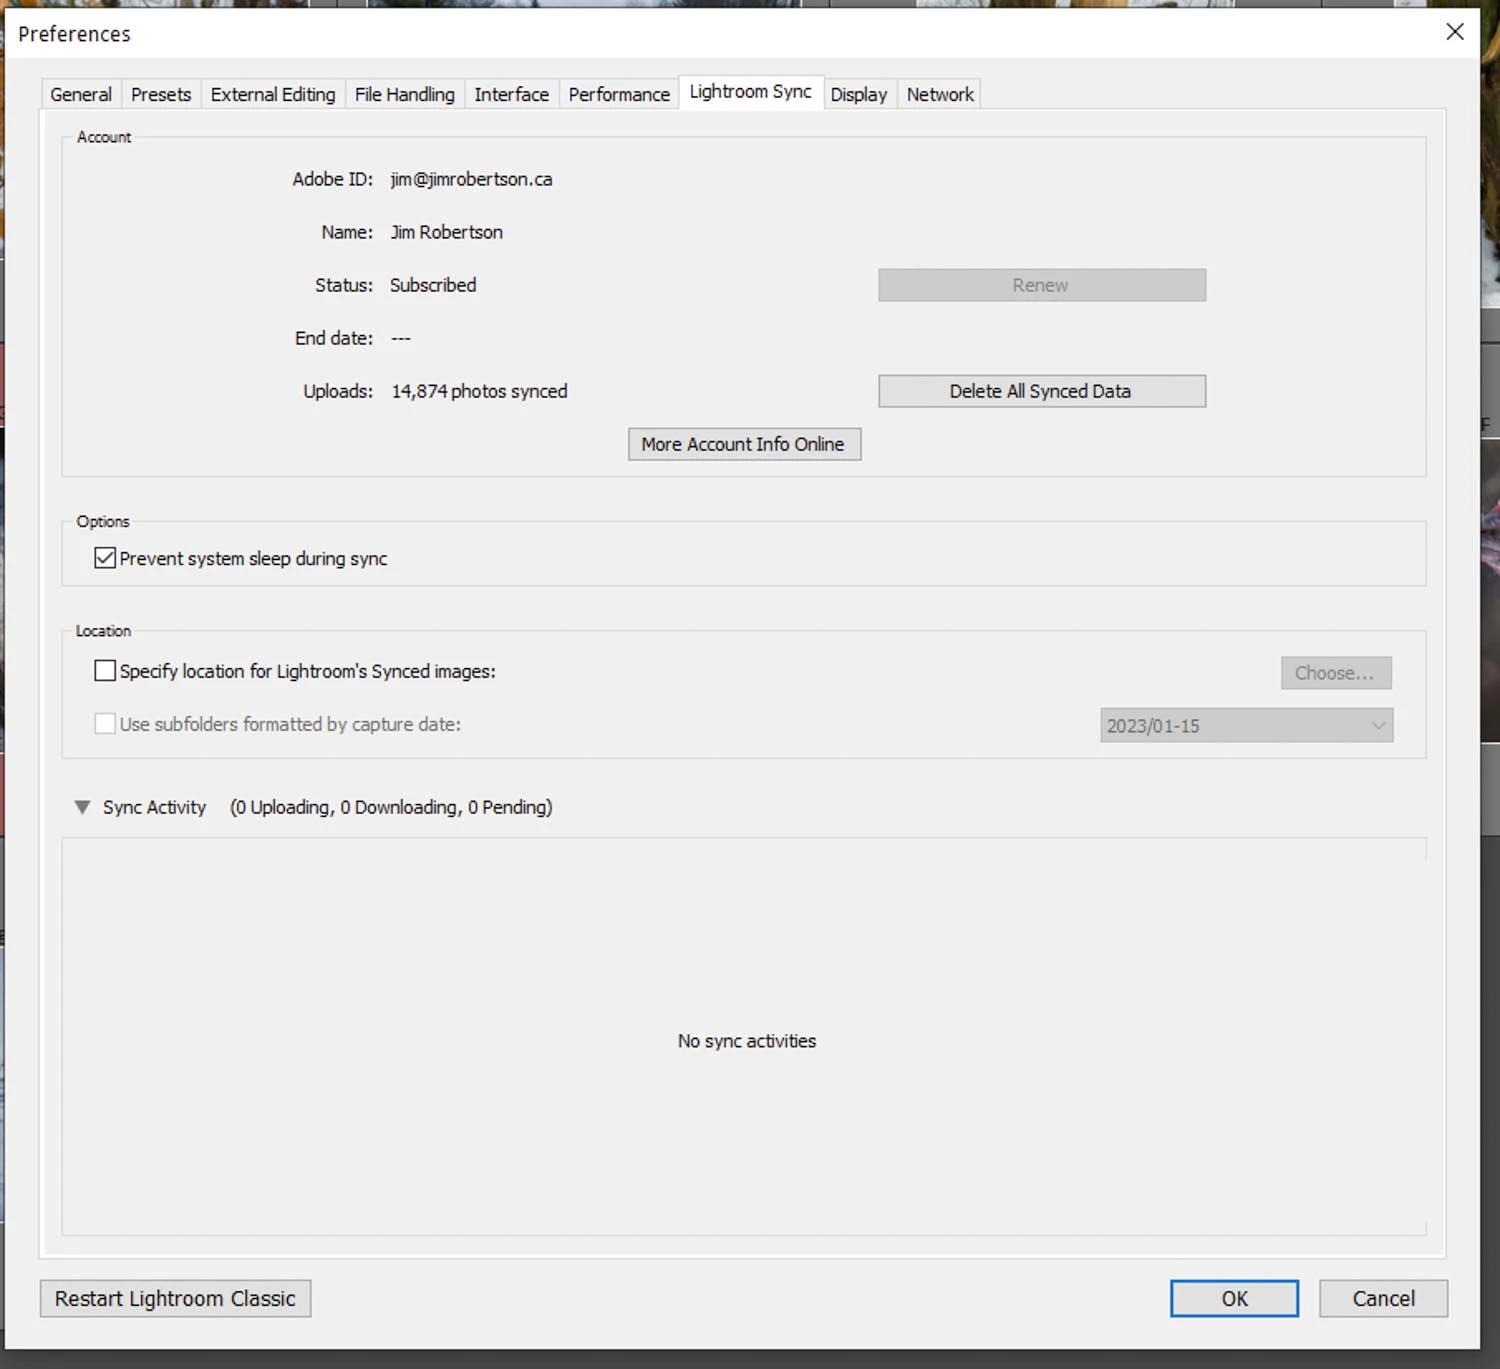Switch to the General tab
This screenshot has height=1369, width=1500.
pyautogui.click(x=81, y=94)
